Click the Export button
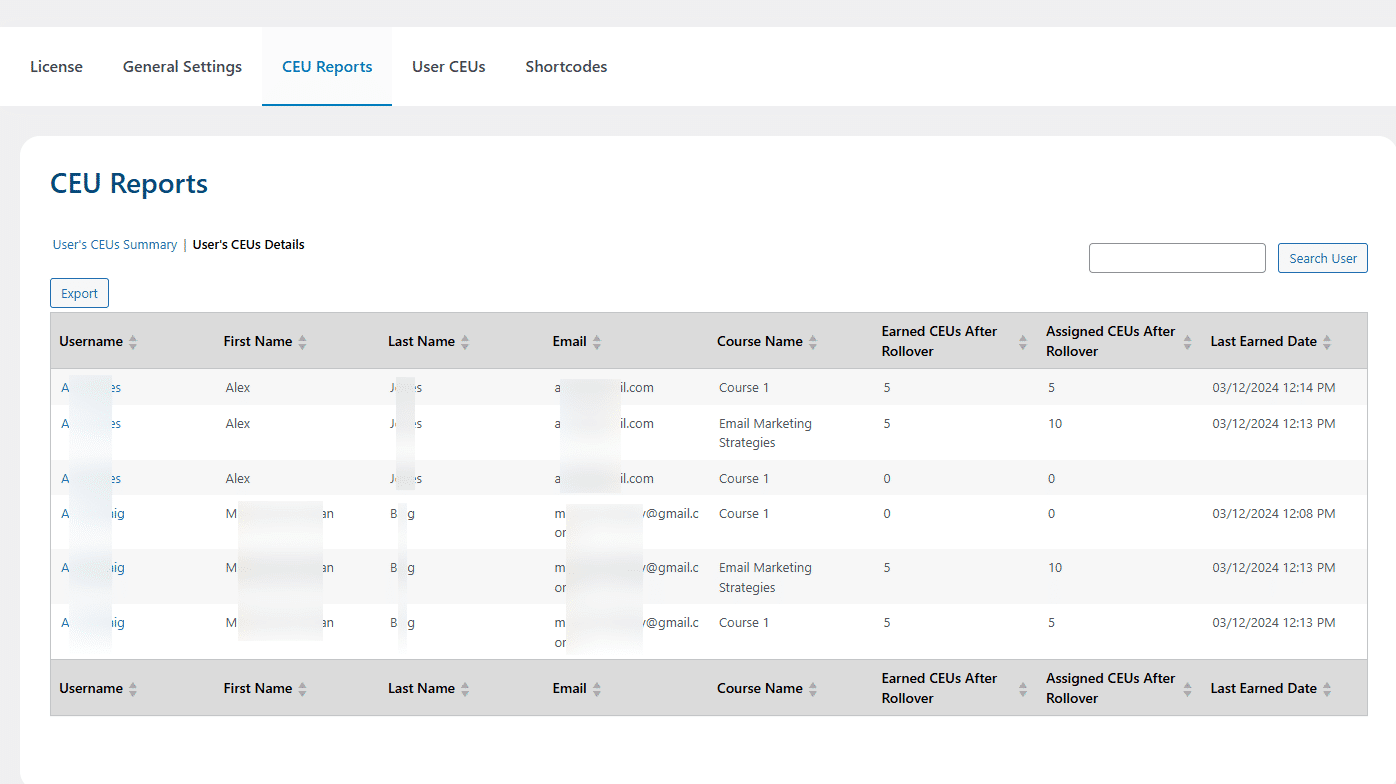Image resolution: width=1396 pixels, height=784 pixels. pyautogui.click(x=79, y=293)
